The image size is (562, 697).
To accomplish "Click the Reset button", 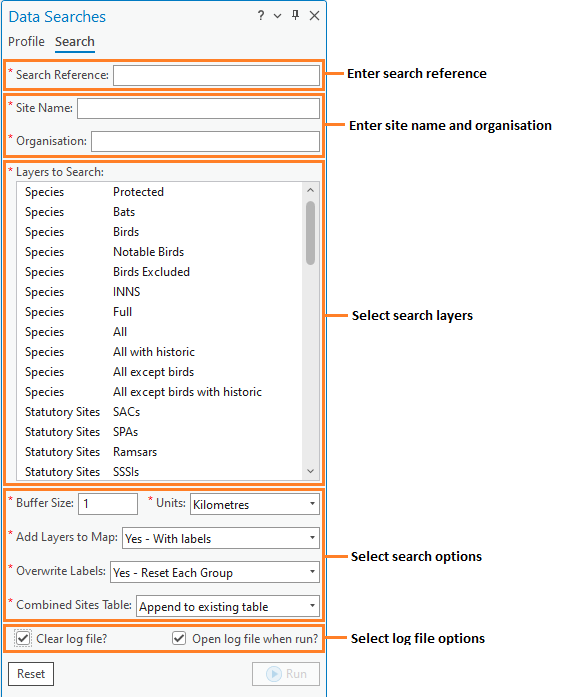I will point(31,674).
